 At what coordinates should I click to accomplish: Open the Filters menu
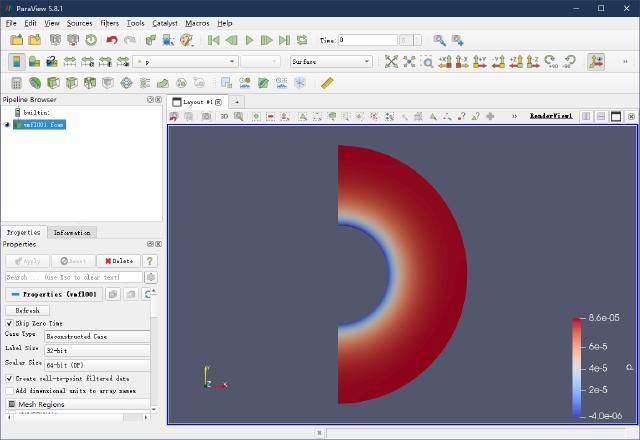tap(109, 23)
